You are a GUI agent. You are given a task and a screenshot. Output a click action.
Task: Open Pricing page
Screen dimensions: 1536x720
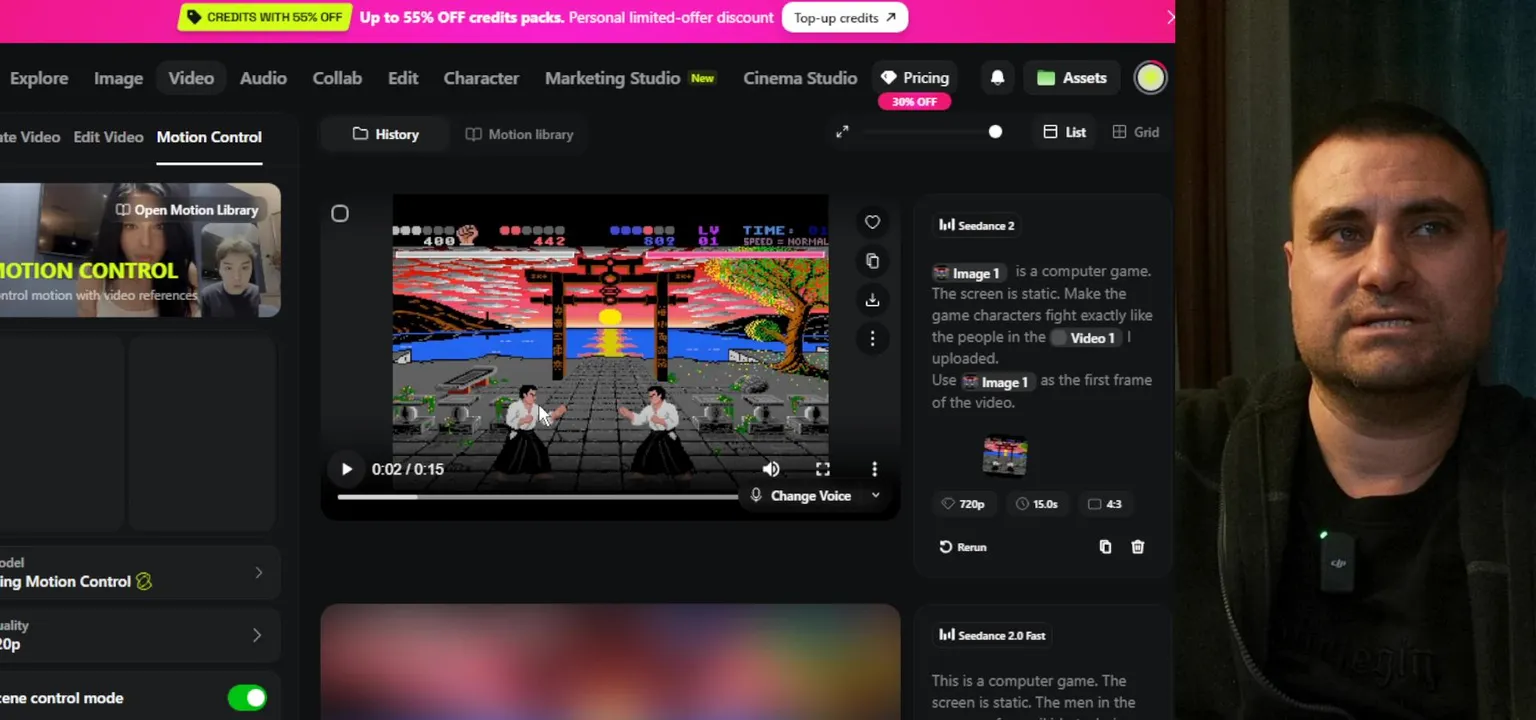coord(914,78)
